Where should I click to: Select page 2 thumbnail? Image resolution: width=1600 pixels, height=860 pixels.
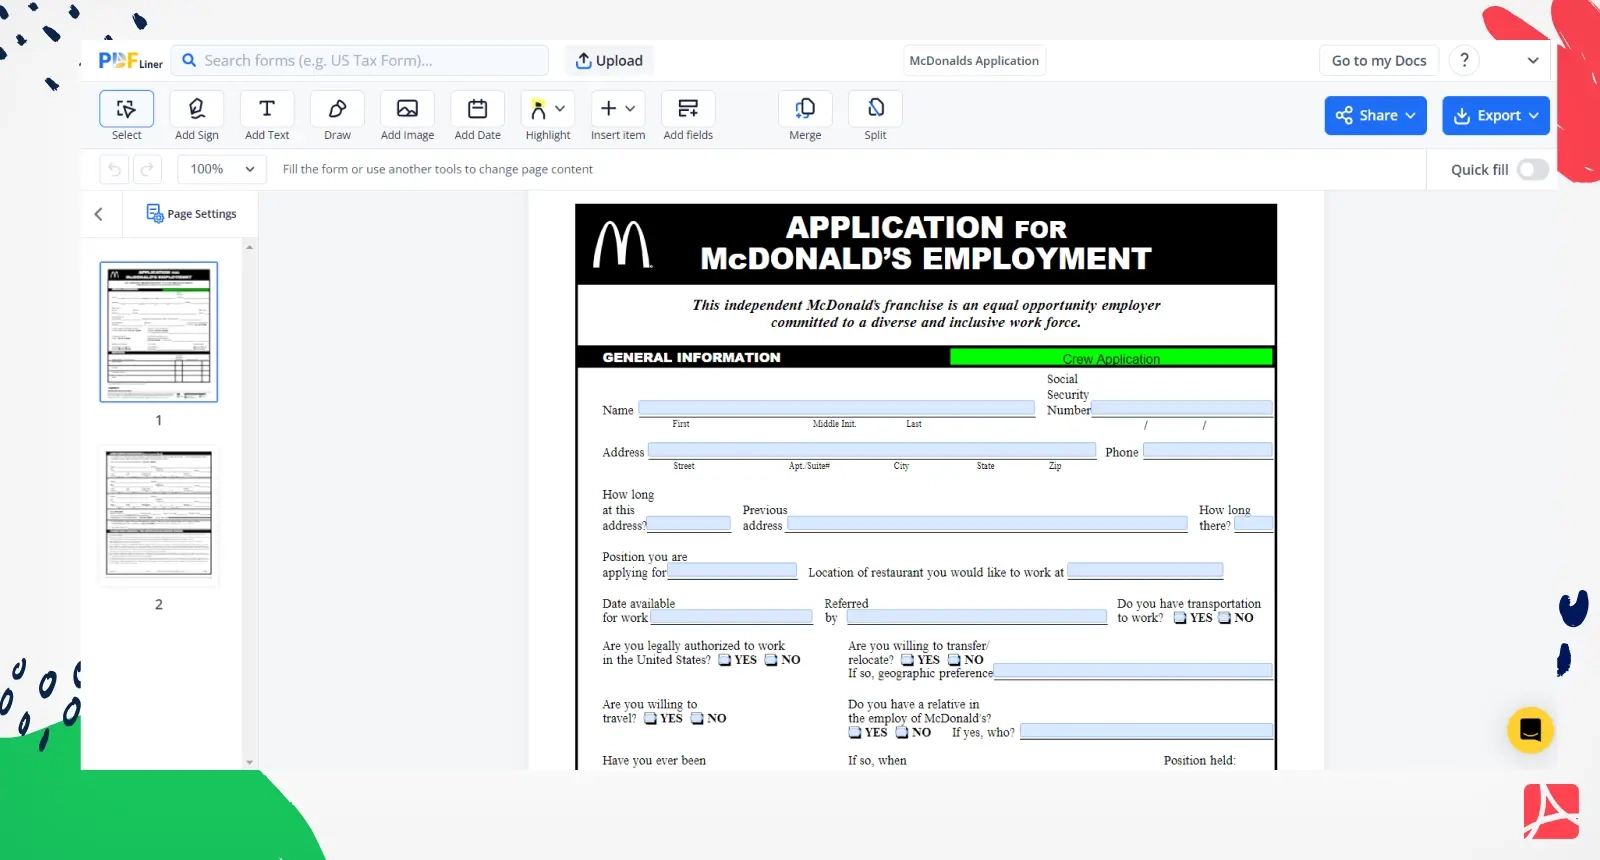[x=159, y=514]
